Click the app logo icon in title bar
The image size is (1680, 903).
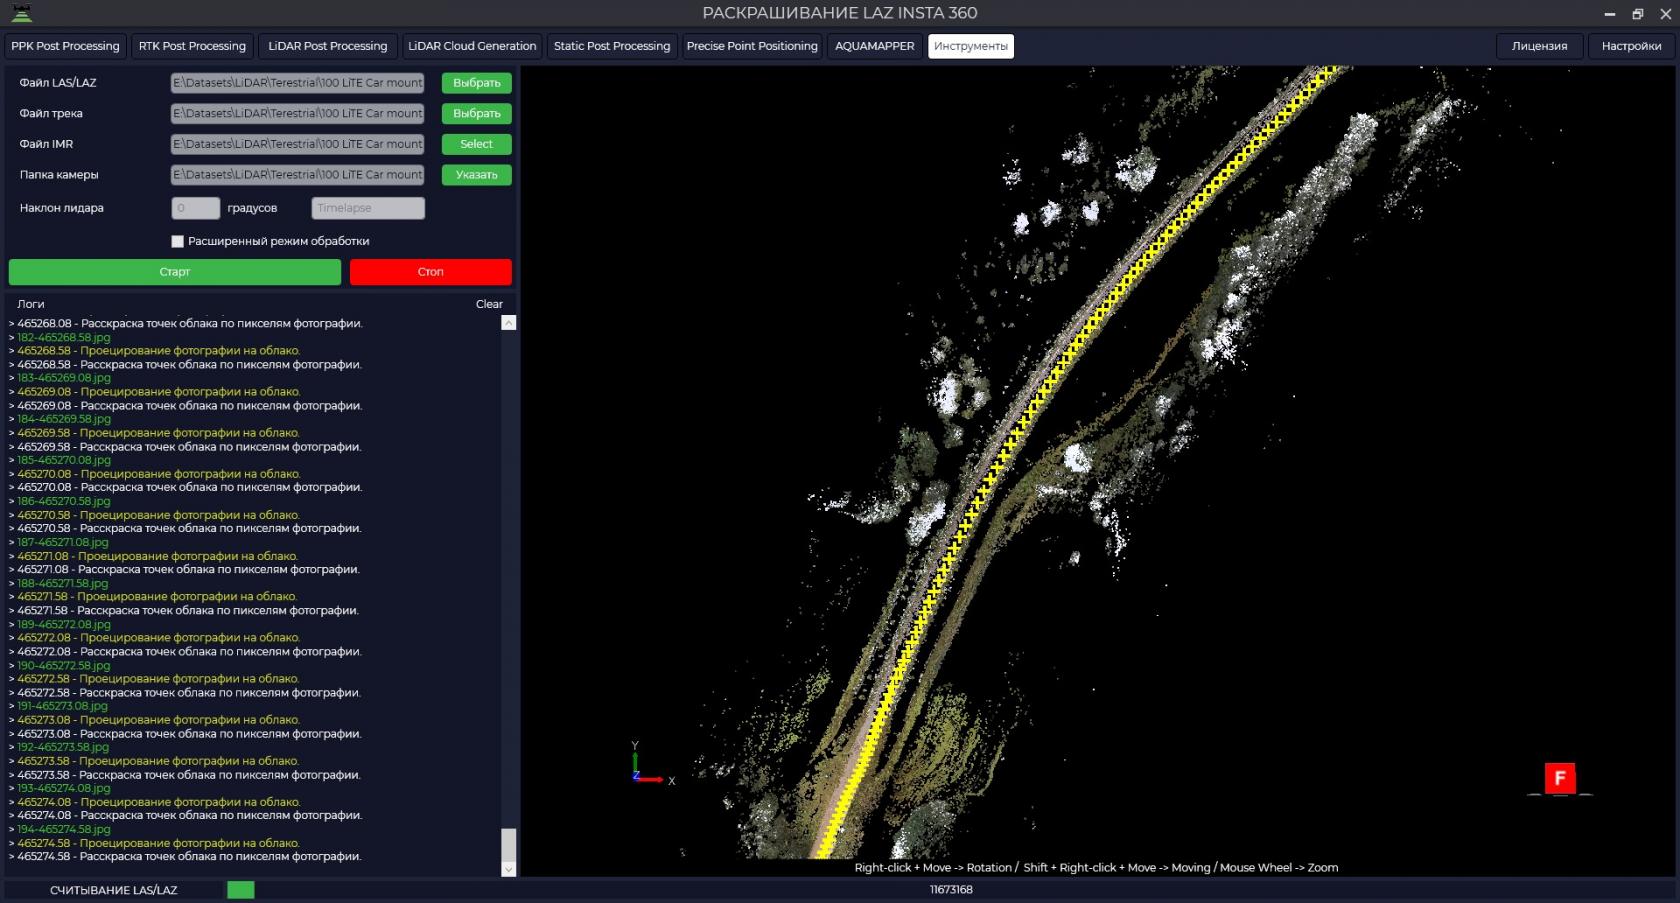pyautogui.click(x=21, y=13)
